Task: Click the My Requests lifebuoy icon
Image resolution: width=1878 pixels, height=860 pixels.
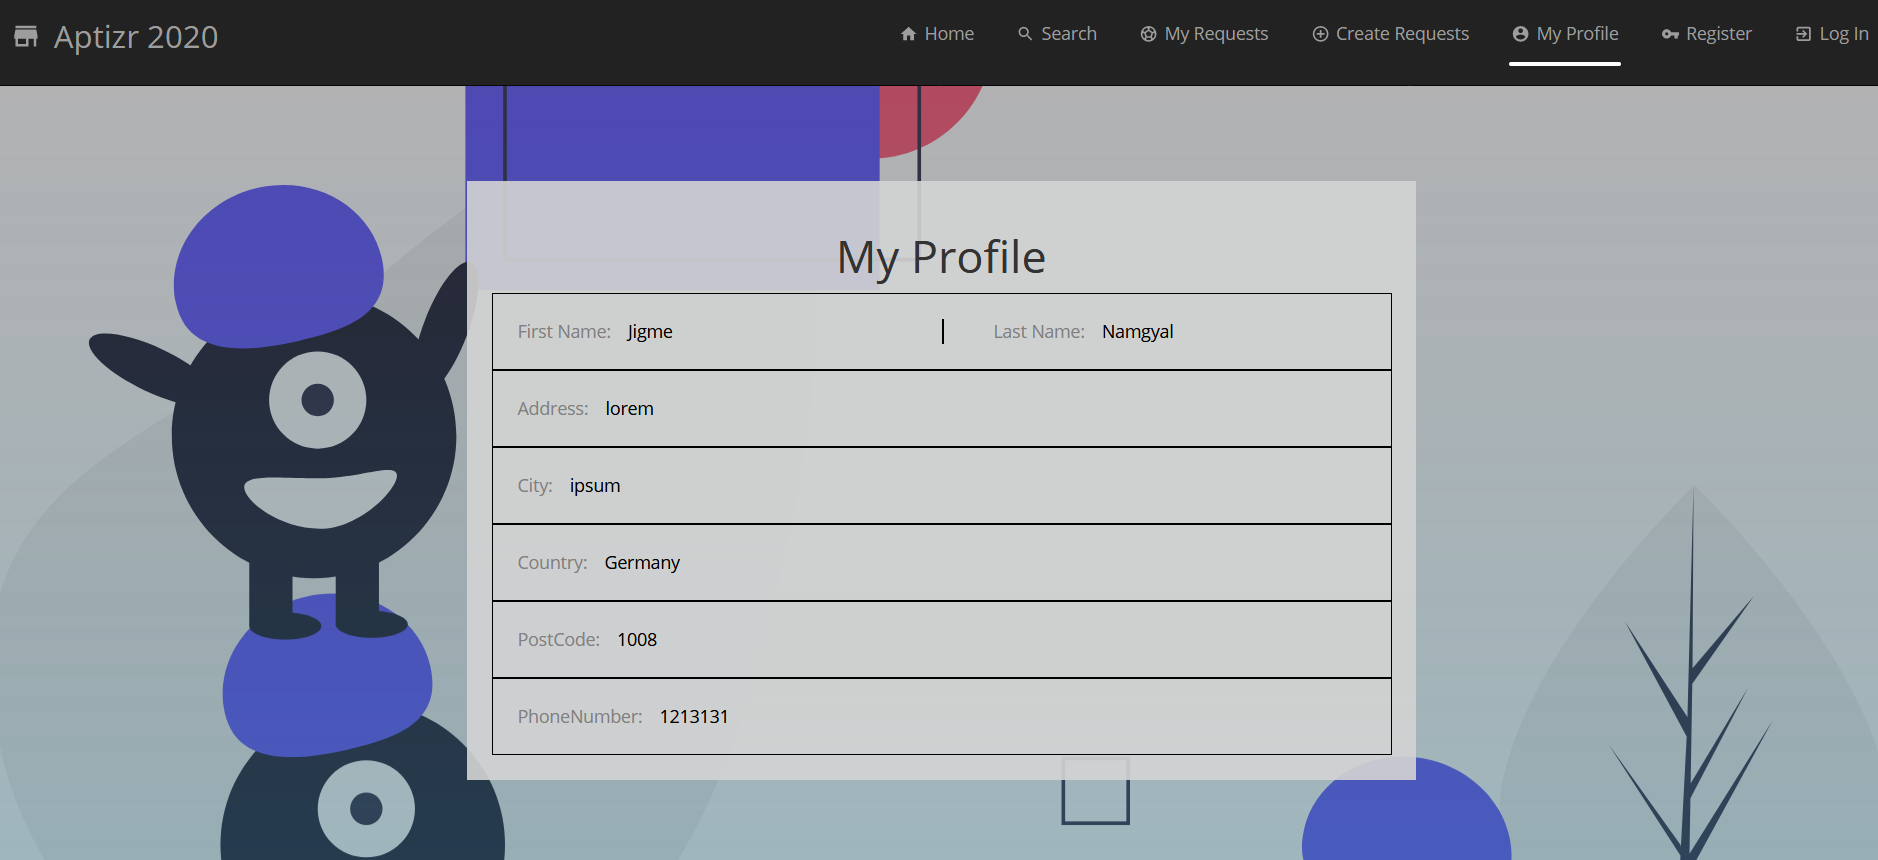Action: [x=1148, y=34]
